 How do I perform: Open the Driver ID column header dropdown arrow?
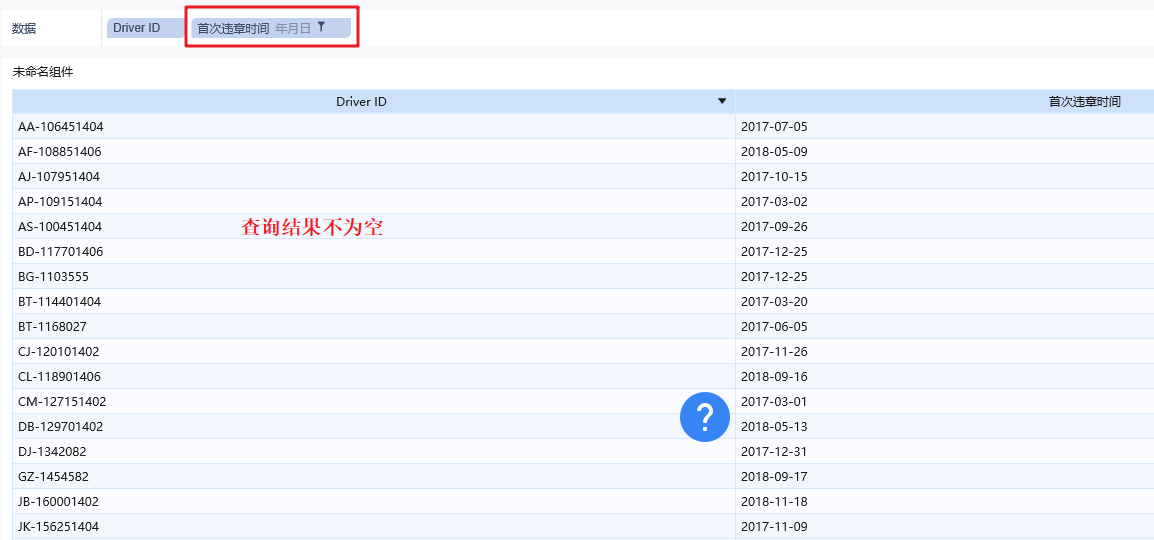click(x=722, y=102)
